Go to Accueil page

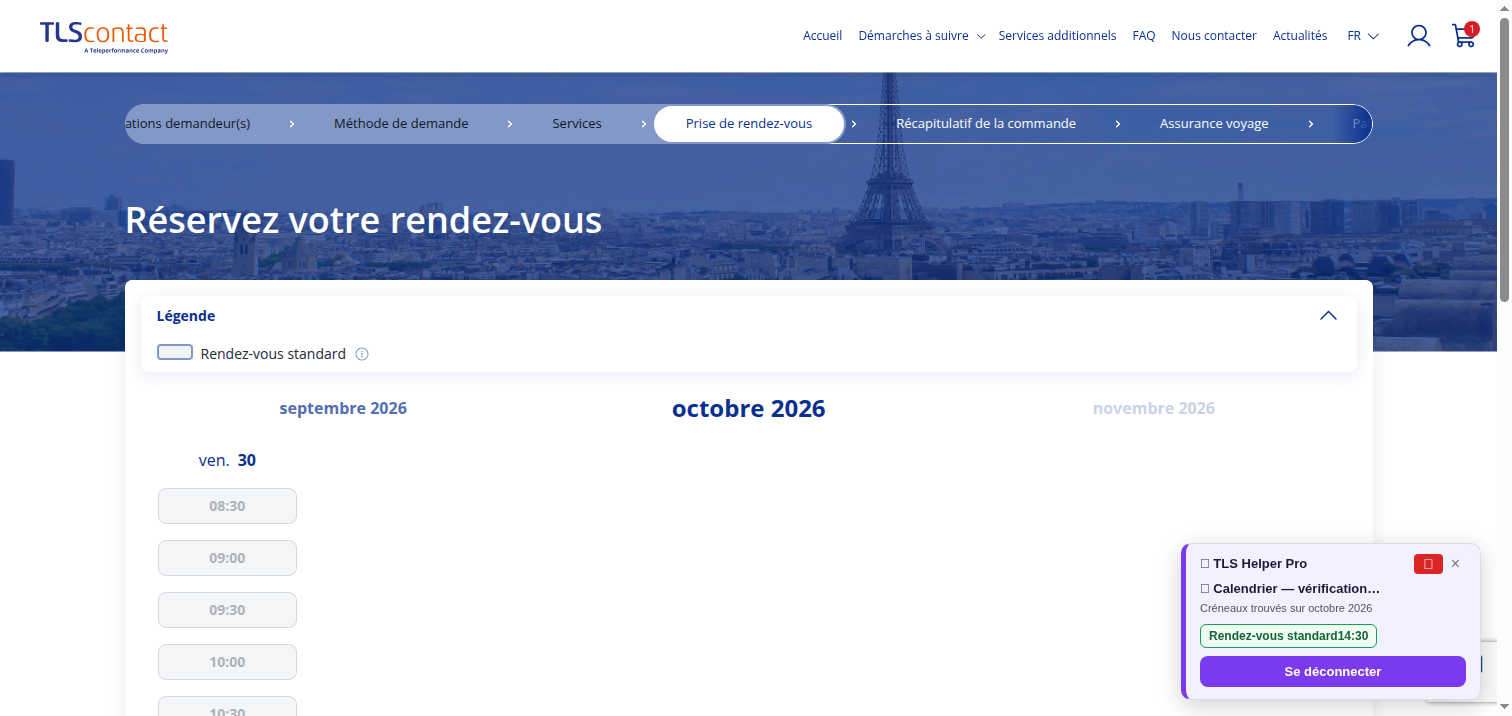[x=822, y=36]
